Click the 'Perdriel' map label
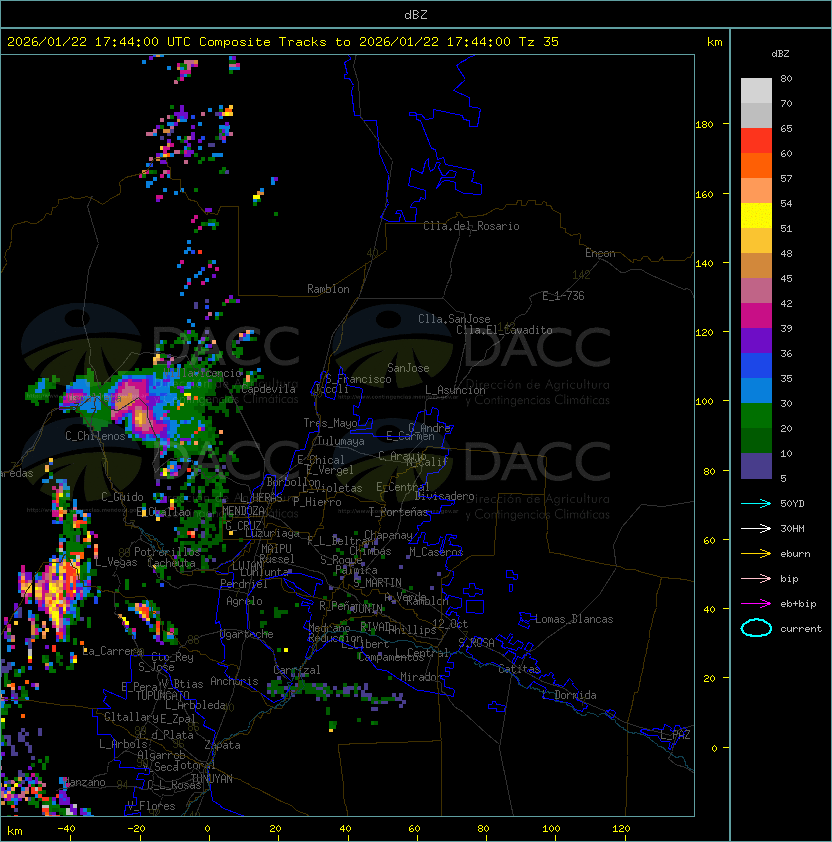The width and height of the screenshot is (832, 842). click(x=243, y=584)
